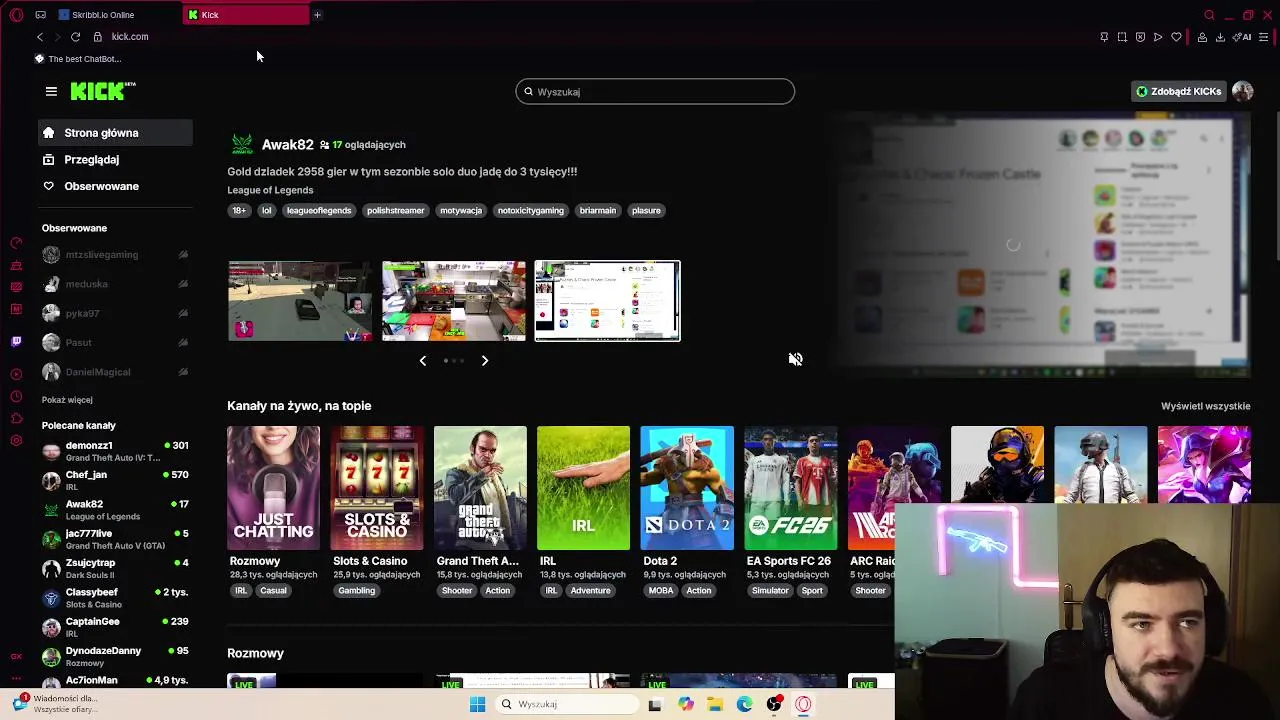Viewport: 1280px width, 720px height.
Task: Click Zdobądź KICKs button
Action: (1178, 91)
